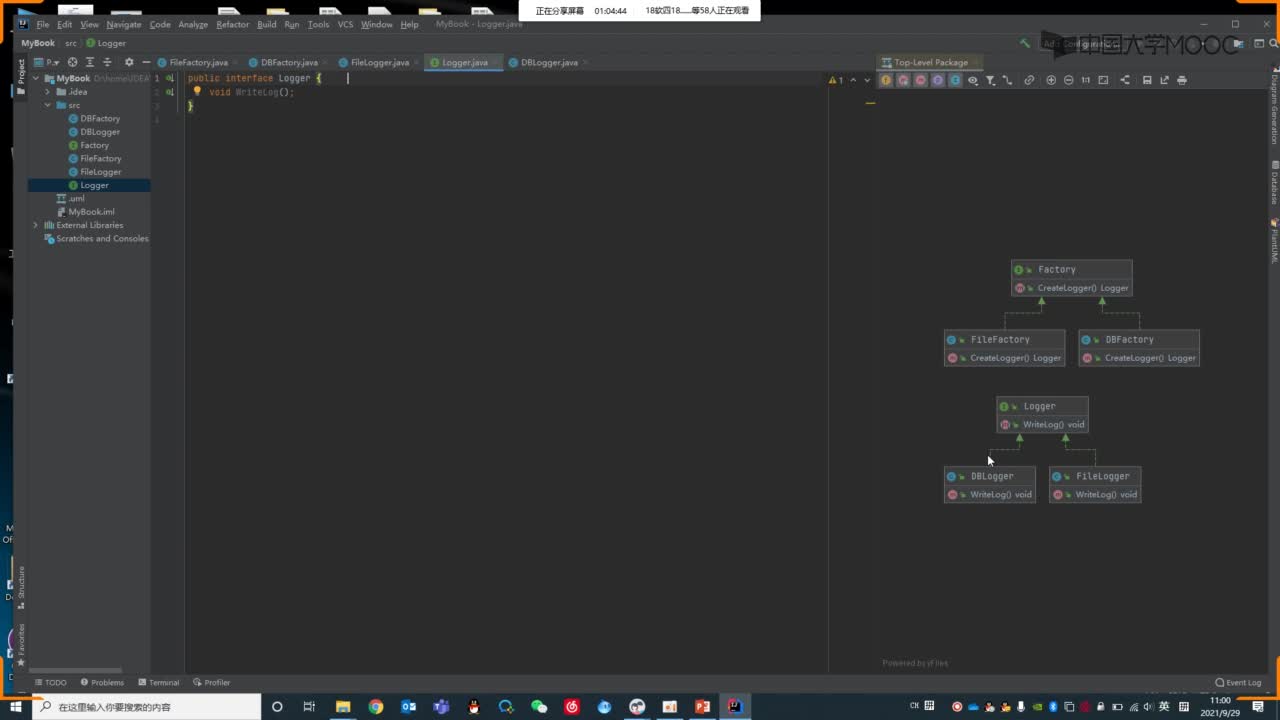The image size is (1280, 720).
Task: Switch to FileLogger.java editor tab
Action: 379,62
